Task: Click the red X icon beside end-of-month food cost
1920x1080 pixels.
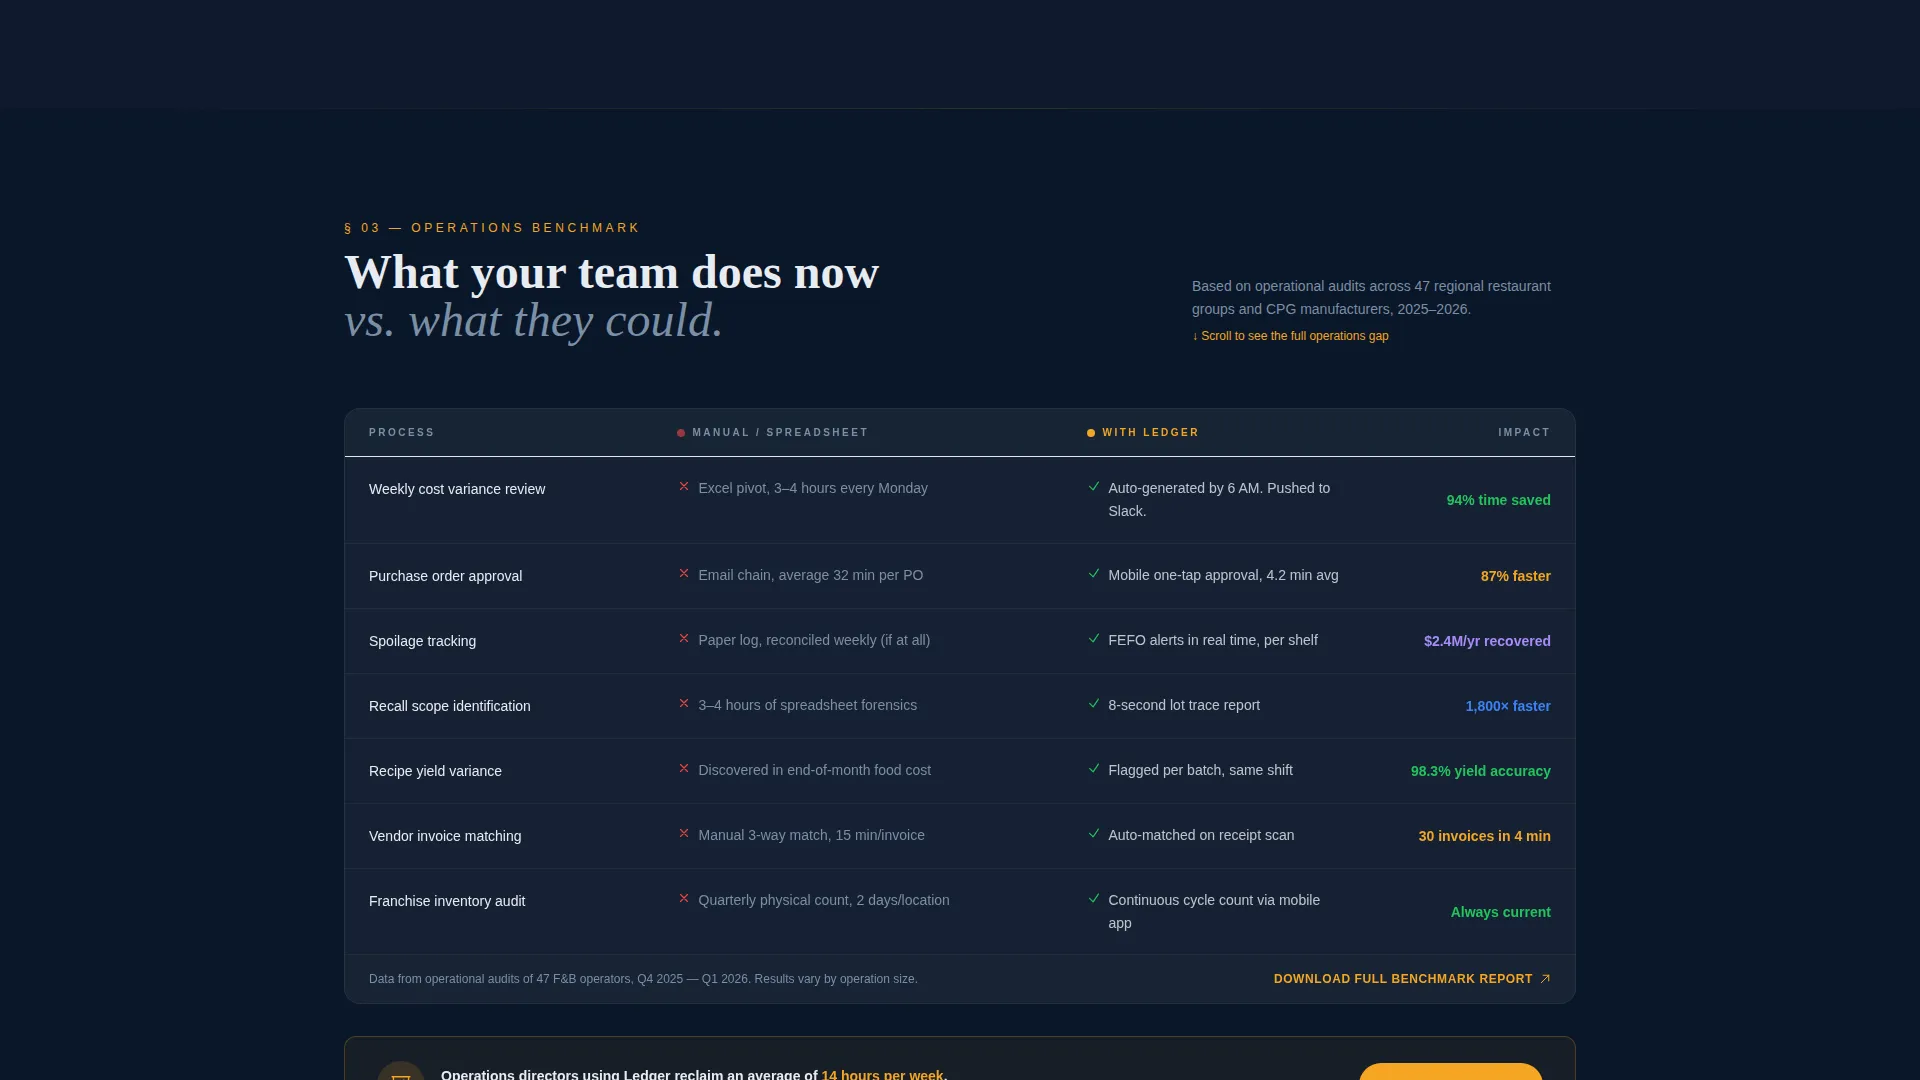Action: pyautogui.click(x=684, y=769)
